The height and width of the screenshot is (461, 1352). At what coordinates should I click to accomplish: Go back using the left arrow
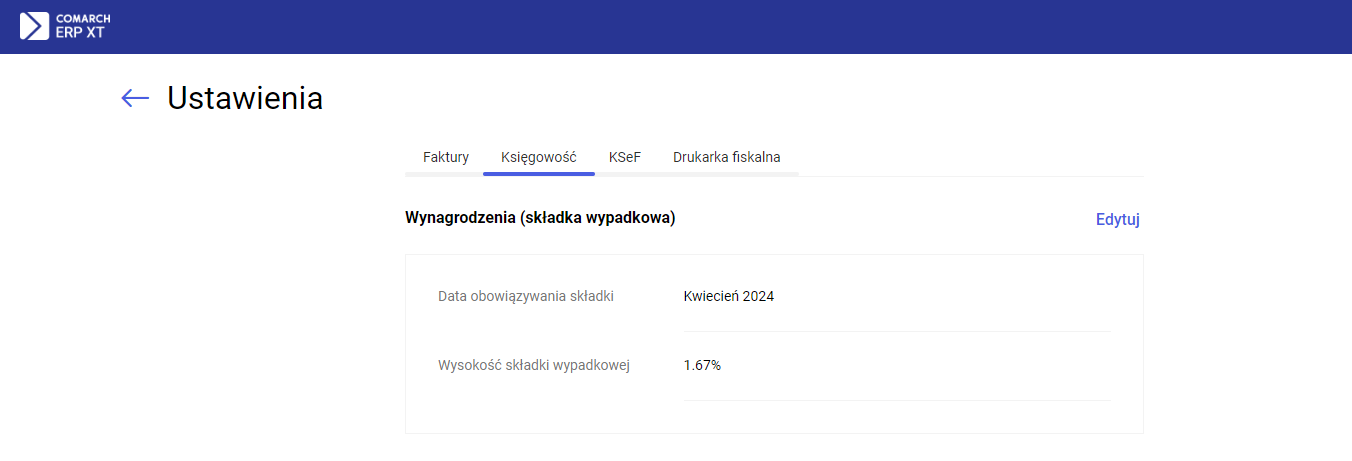tap(135, 97)
